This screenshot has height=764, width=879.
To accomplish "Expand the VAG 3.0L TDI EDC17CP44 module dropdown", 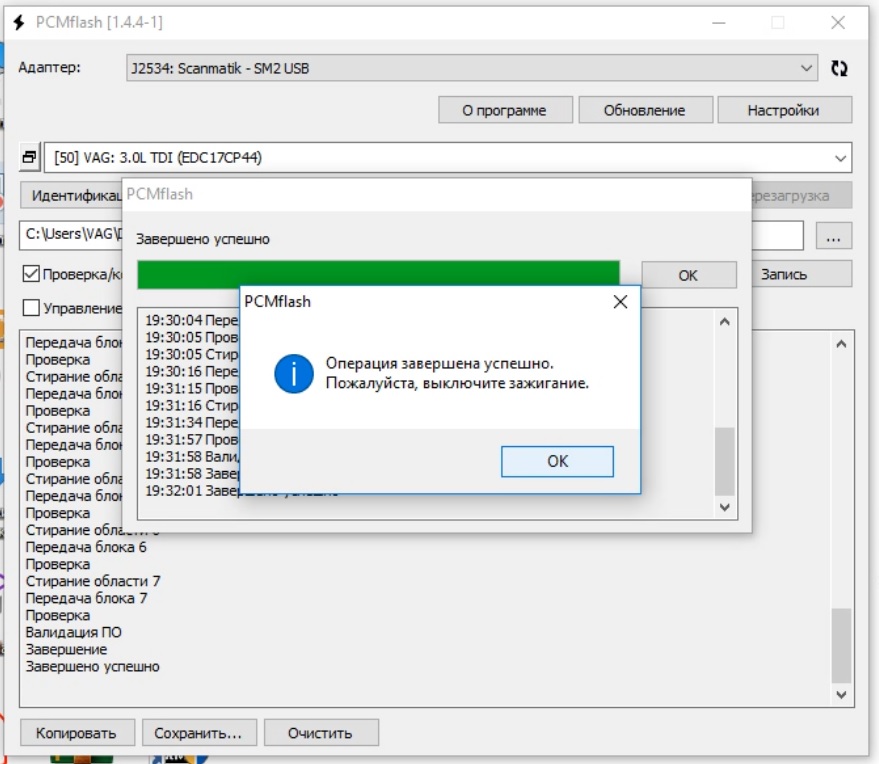I will pyautogui.click(x=448, y=158).
